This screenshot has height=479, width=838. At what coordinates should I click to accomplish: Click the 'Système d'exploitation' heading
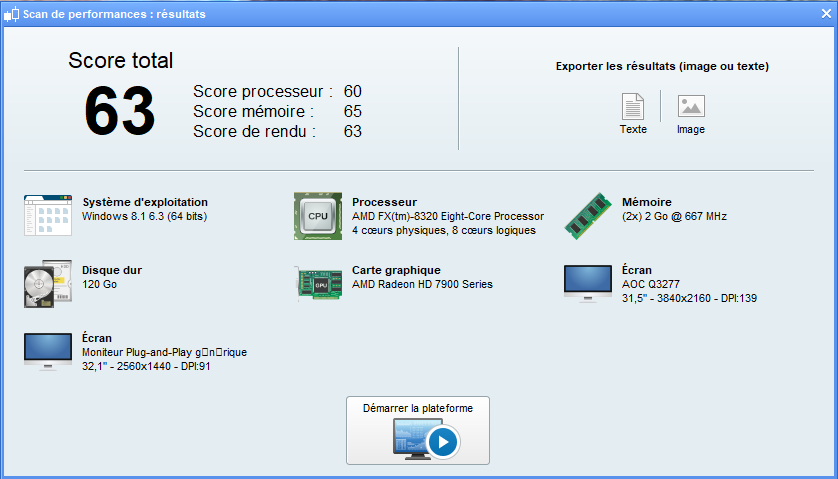pos(145,202)
